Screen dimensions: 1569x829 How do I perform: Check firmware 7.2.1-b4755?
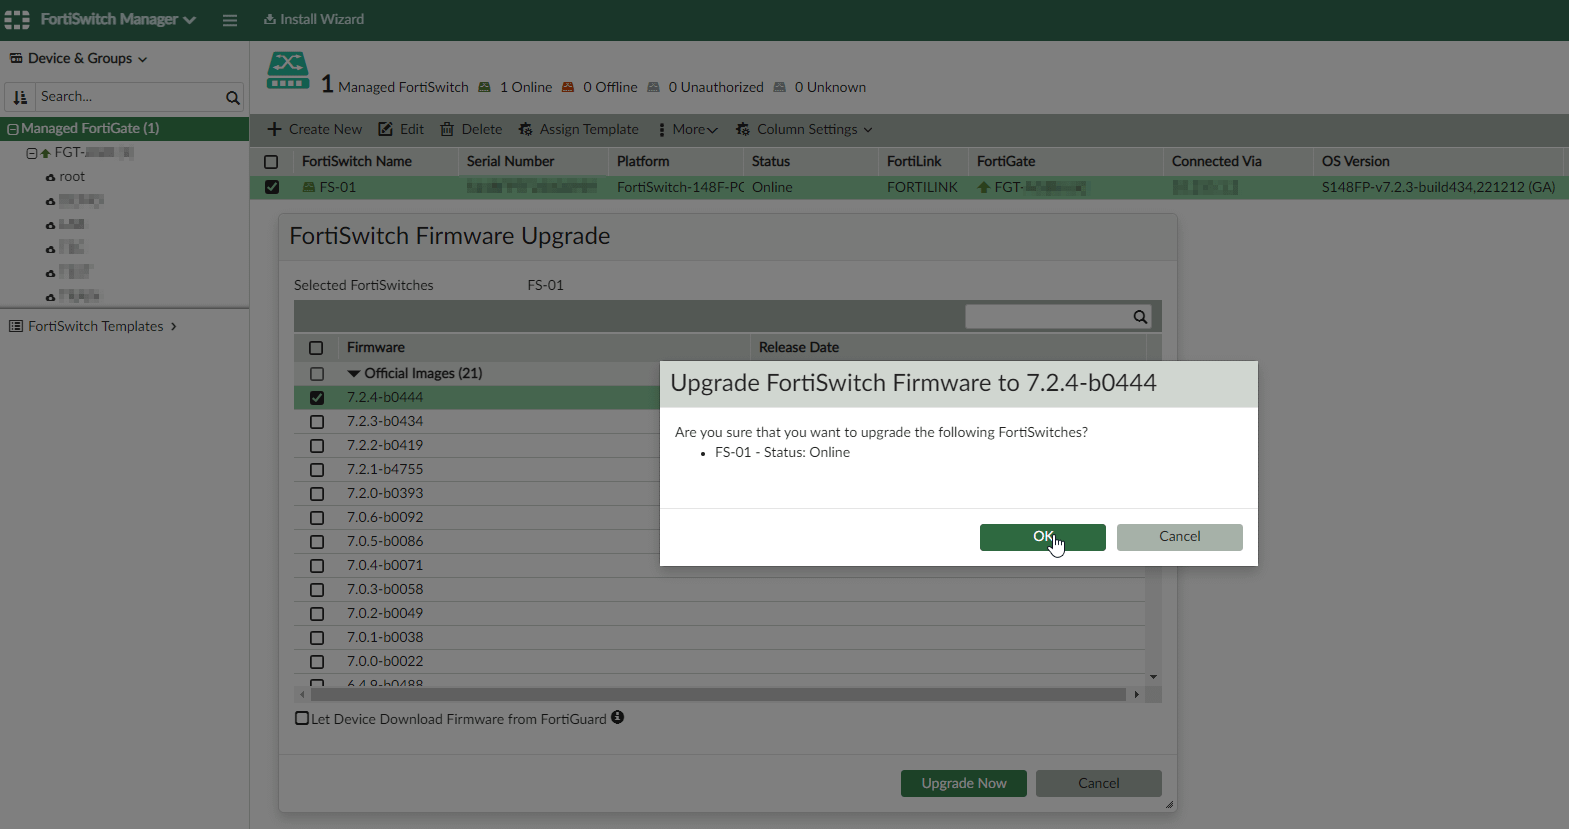pyautogui.click(x=317, y=470)
